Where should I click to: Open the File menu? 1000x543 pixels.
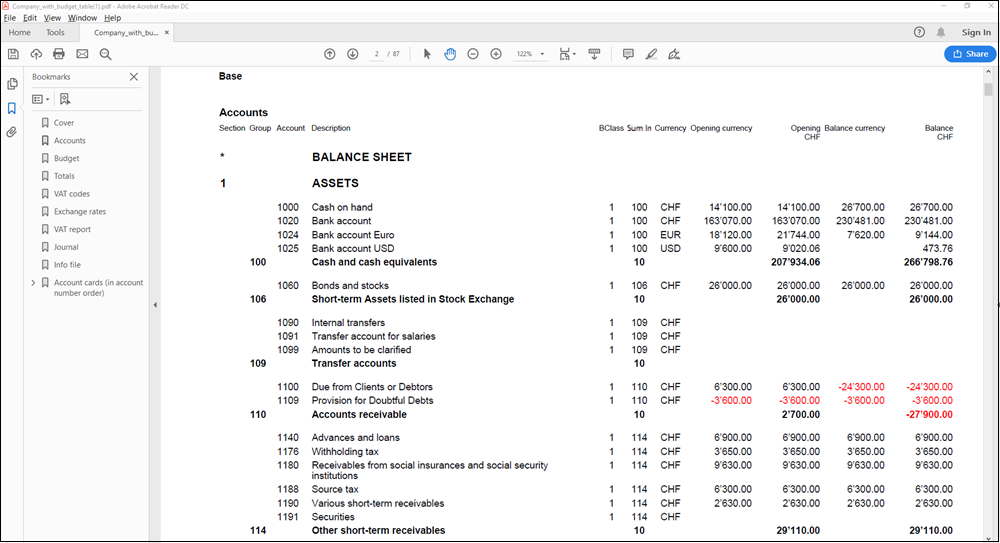pyautogui.click(x=10, y=18)
